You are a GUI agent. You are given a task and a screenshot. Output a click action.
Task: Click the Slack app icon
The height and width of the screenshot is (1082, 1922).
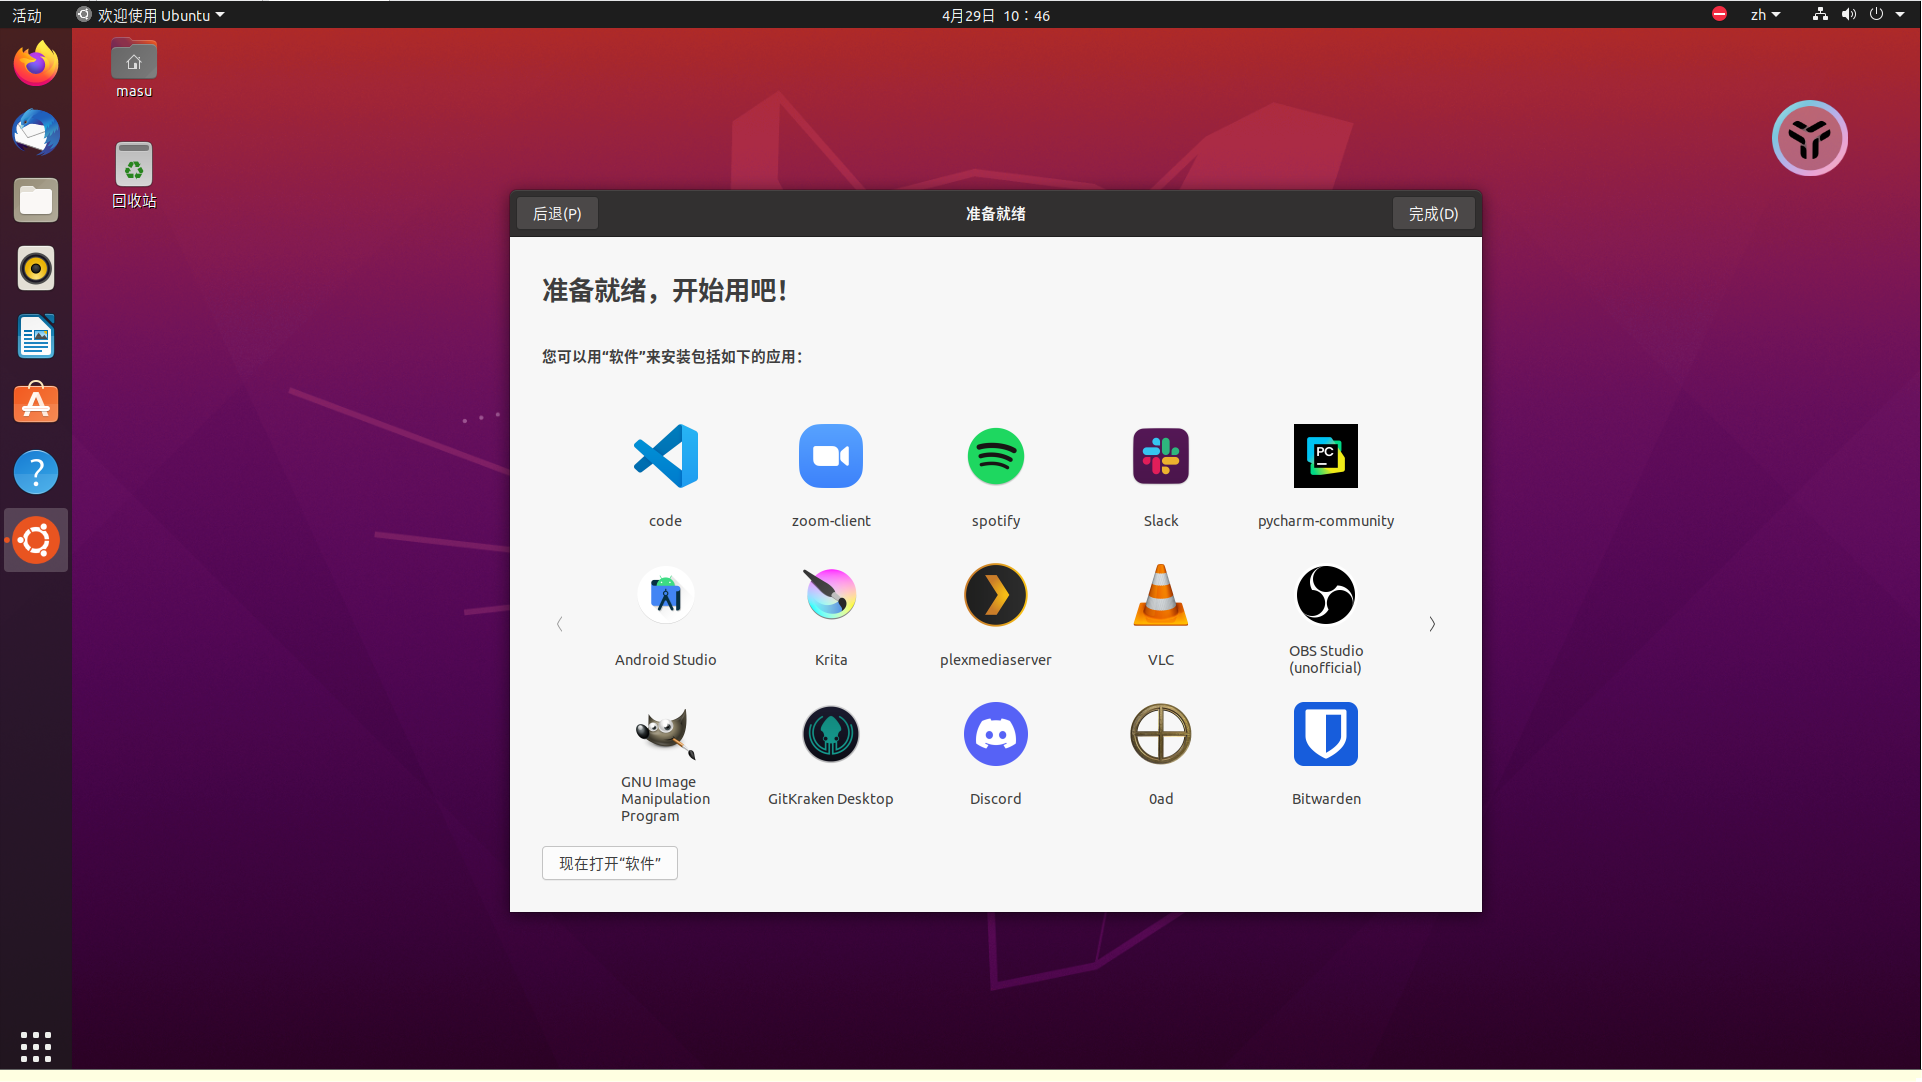[x=1160, y=456]
